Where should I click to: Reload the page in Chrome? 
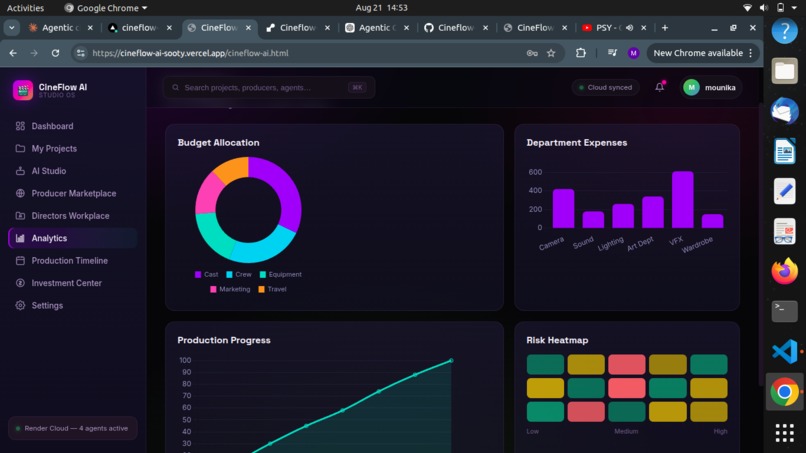click(55, 53)
